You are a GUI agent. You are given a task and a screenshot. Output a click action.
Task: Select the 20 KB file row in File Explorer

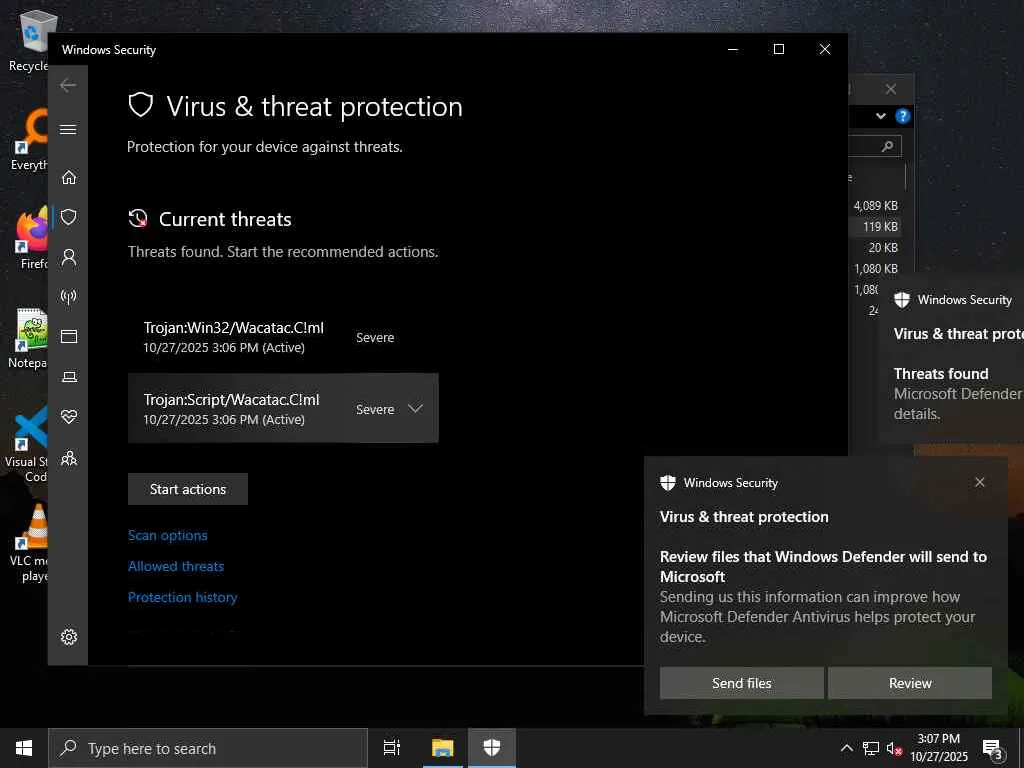(x=874, y=248)
